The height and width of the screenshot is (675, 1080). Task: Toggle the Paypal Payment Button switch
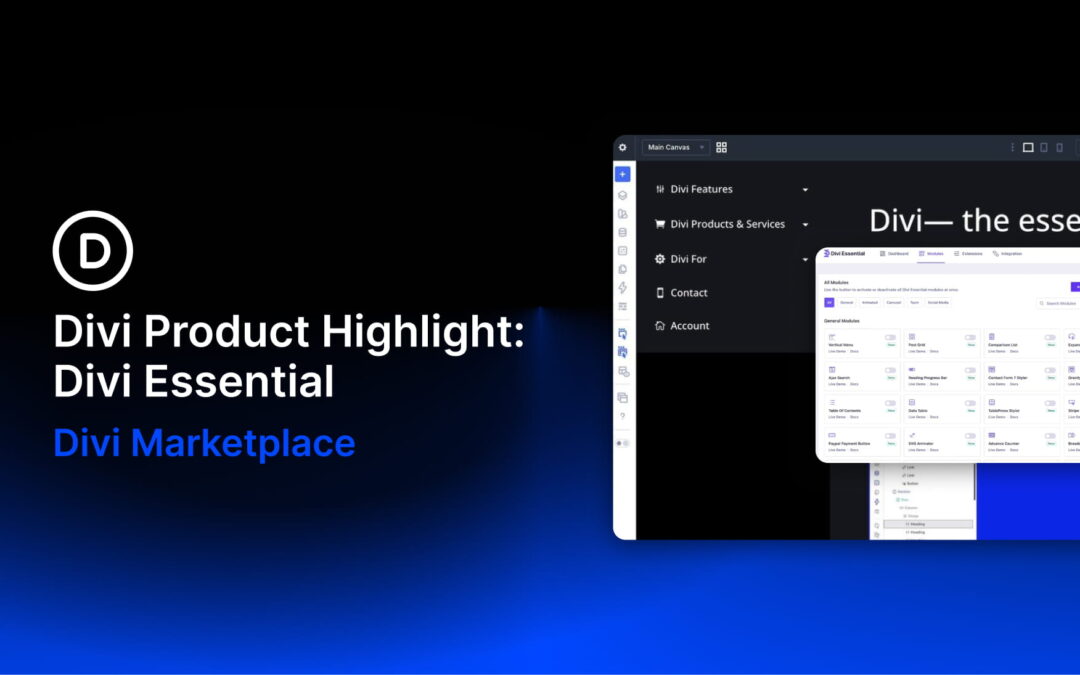[x=891, y=436]
